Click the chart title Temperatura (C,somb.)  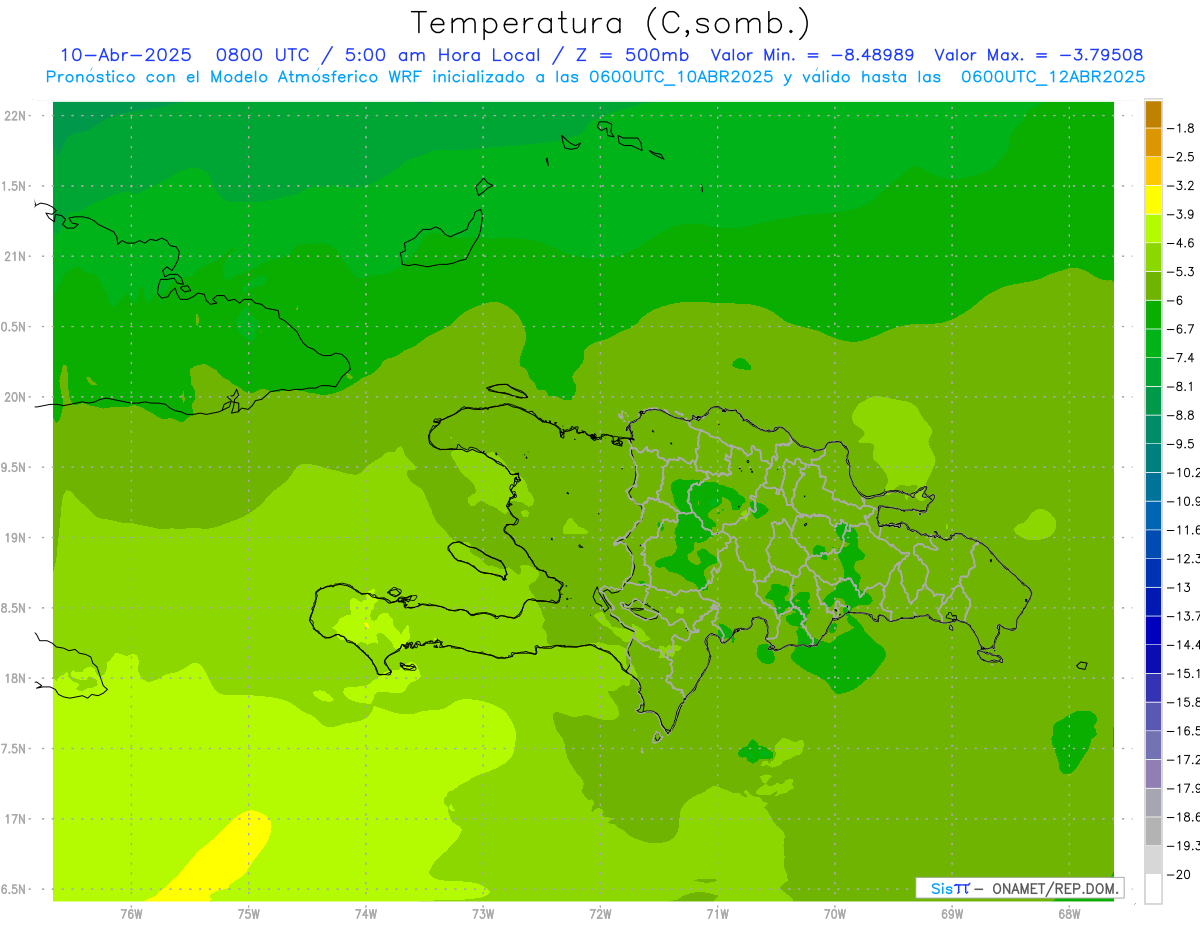click(611, 22)
